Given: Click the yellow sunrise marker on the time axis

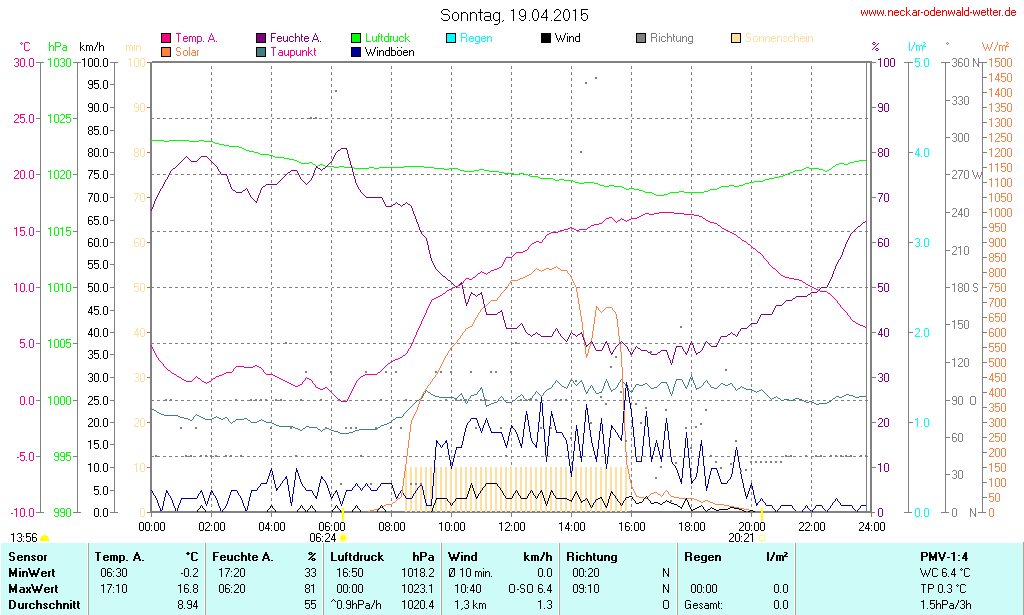Looking at the screenshot, I should click(343, 516).
